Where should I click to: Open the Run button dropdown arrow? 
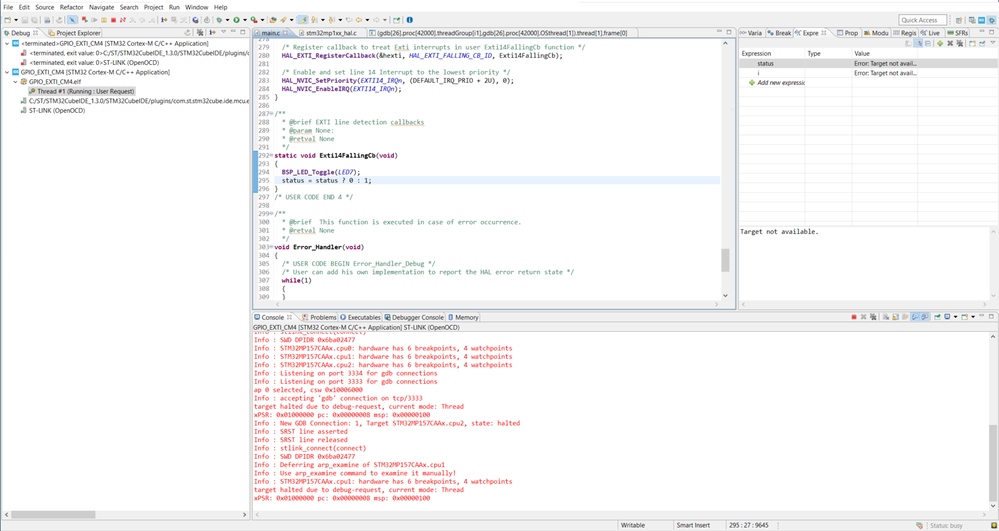point(245,20)
